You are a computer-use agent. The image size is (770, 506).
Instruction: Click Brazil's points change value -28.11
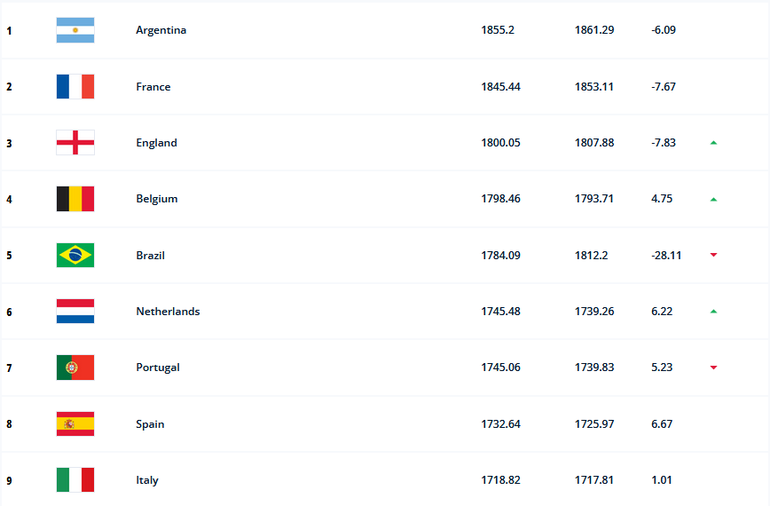666,255
